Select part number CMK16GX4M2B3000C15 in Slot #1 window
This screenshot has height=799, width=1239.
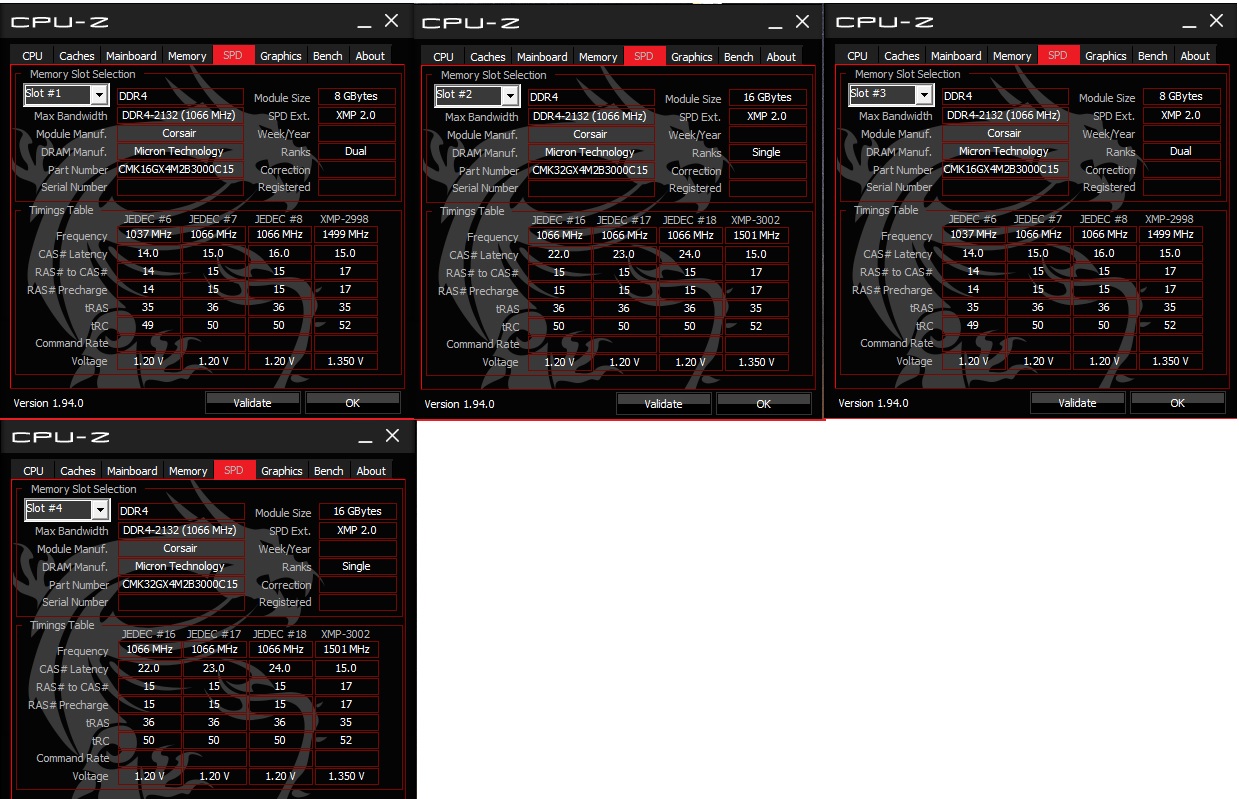[180, 169]
